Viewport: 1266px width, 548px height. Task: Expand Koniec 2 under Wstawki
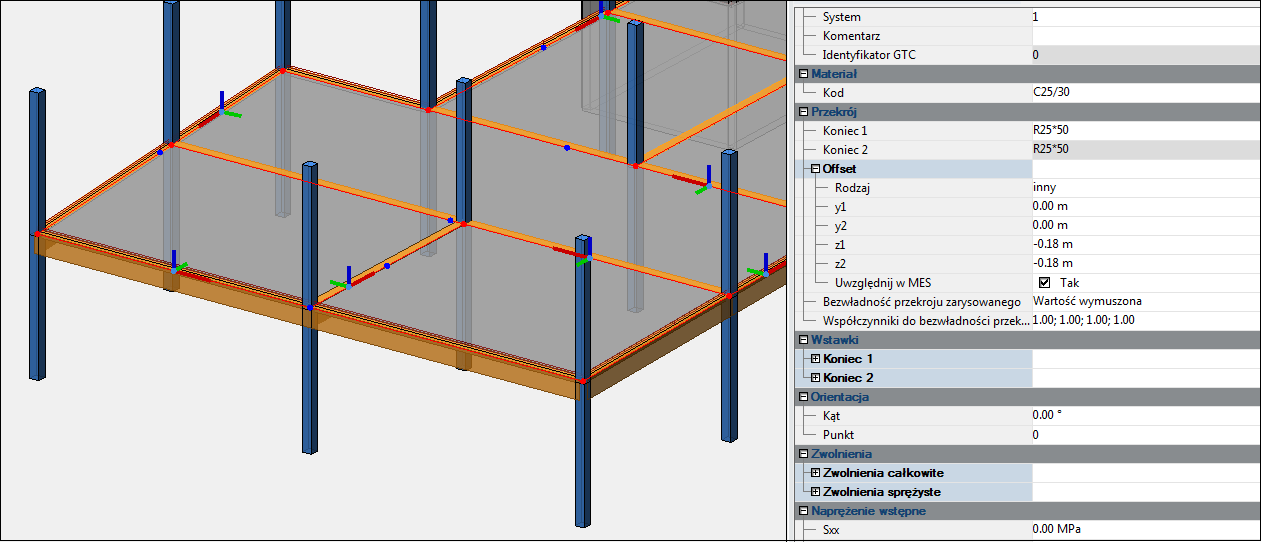815,378
